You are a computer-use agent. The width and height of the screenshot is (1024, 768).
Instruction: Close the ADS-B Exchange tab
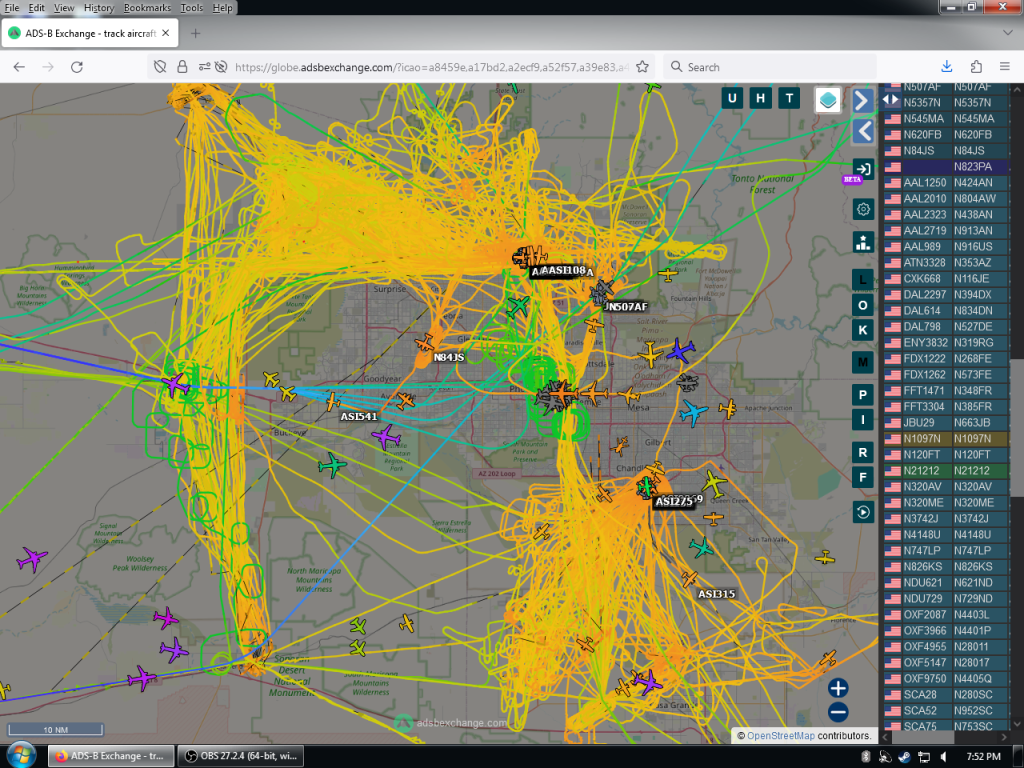pos(166,33)
